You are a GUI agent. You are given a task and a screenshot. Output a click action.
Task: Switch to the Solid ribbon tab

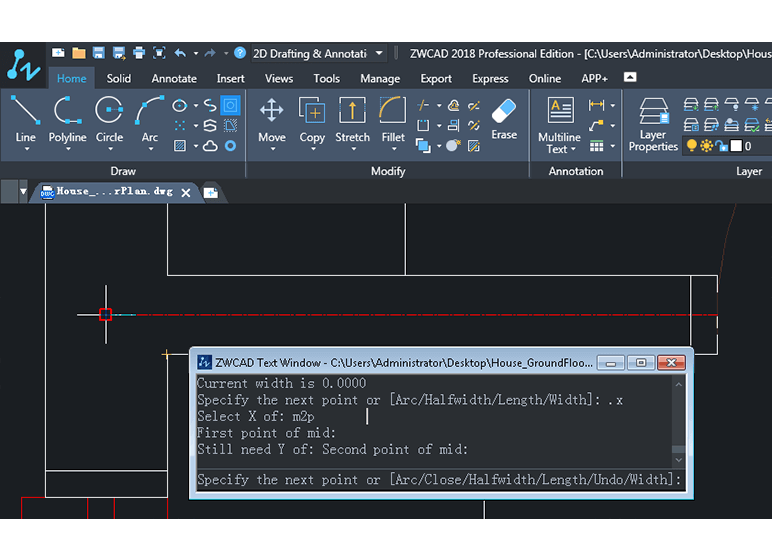[x=119, y=79]
